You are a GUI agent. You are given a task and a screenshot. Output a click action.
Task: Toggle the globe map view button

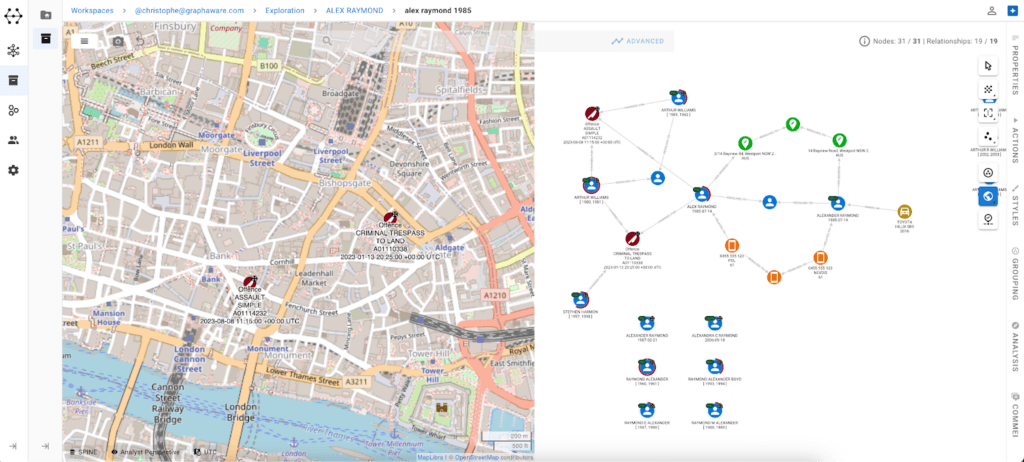[988, 196]
